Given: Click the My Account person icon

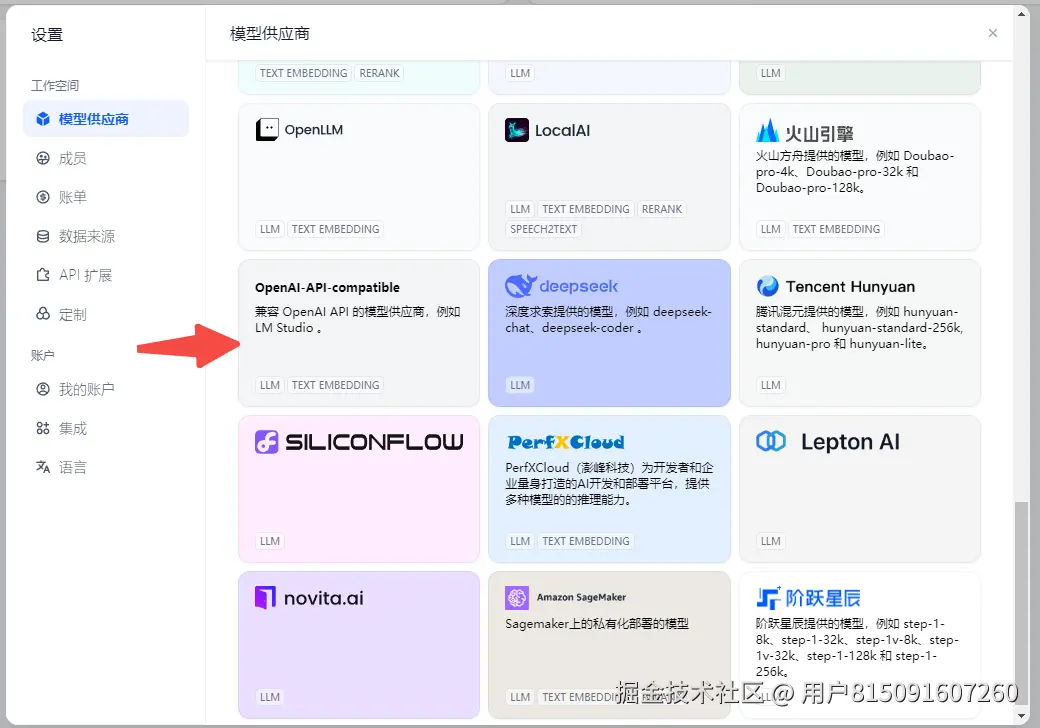Looking at the screenshot, I should point(43,389).
